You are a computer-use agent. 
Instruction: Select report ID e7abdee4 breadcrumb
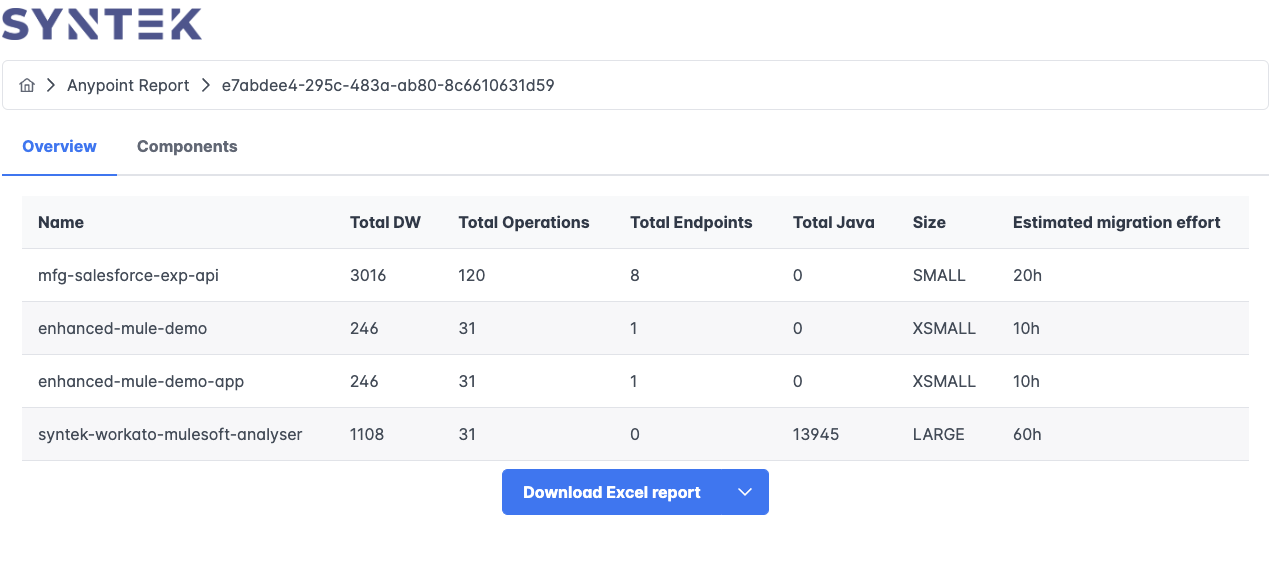[388, 86]
